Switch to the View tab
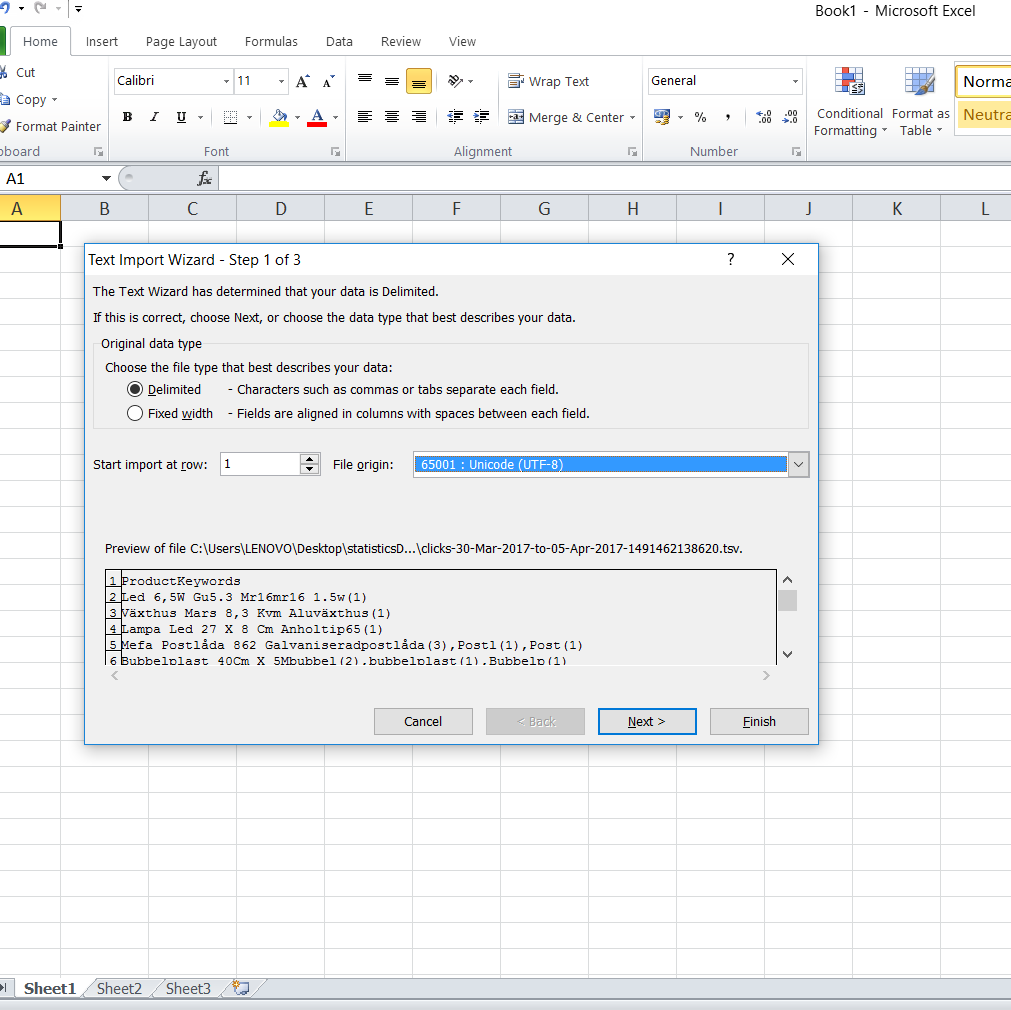 tap(462, 41)
